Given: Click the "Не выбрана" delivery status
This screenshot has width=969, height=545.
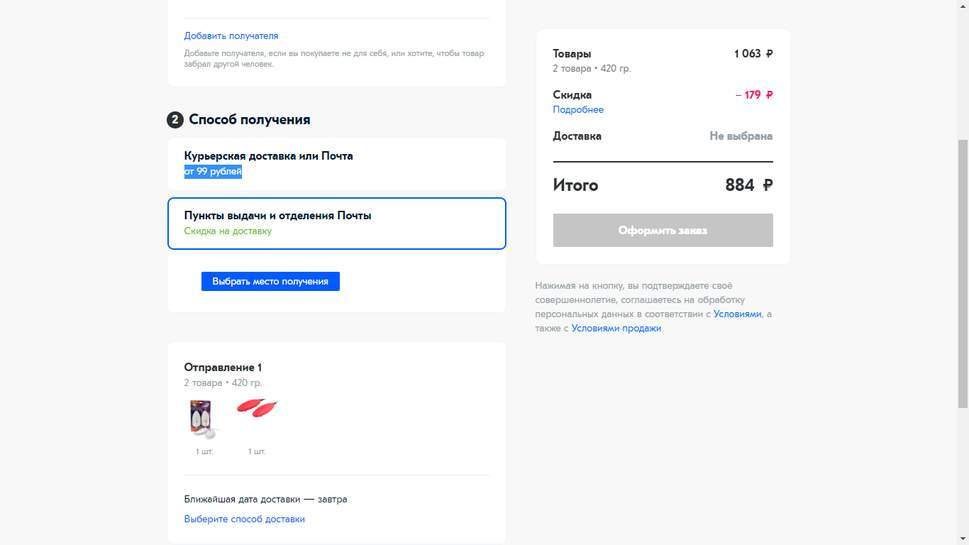Looking at the screenshot, I should click(740, 136).
